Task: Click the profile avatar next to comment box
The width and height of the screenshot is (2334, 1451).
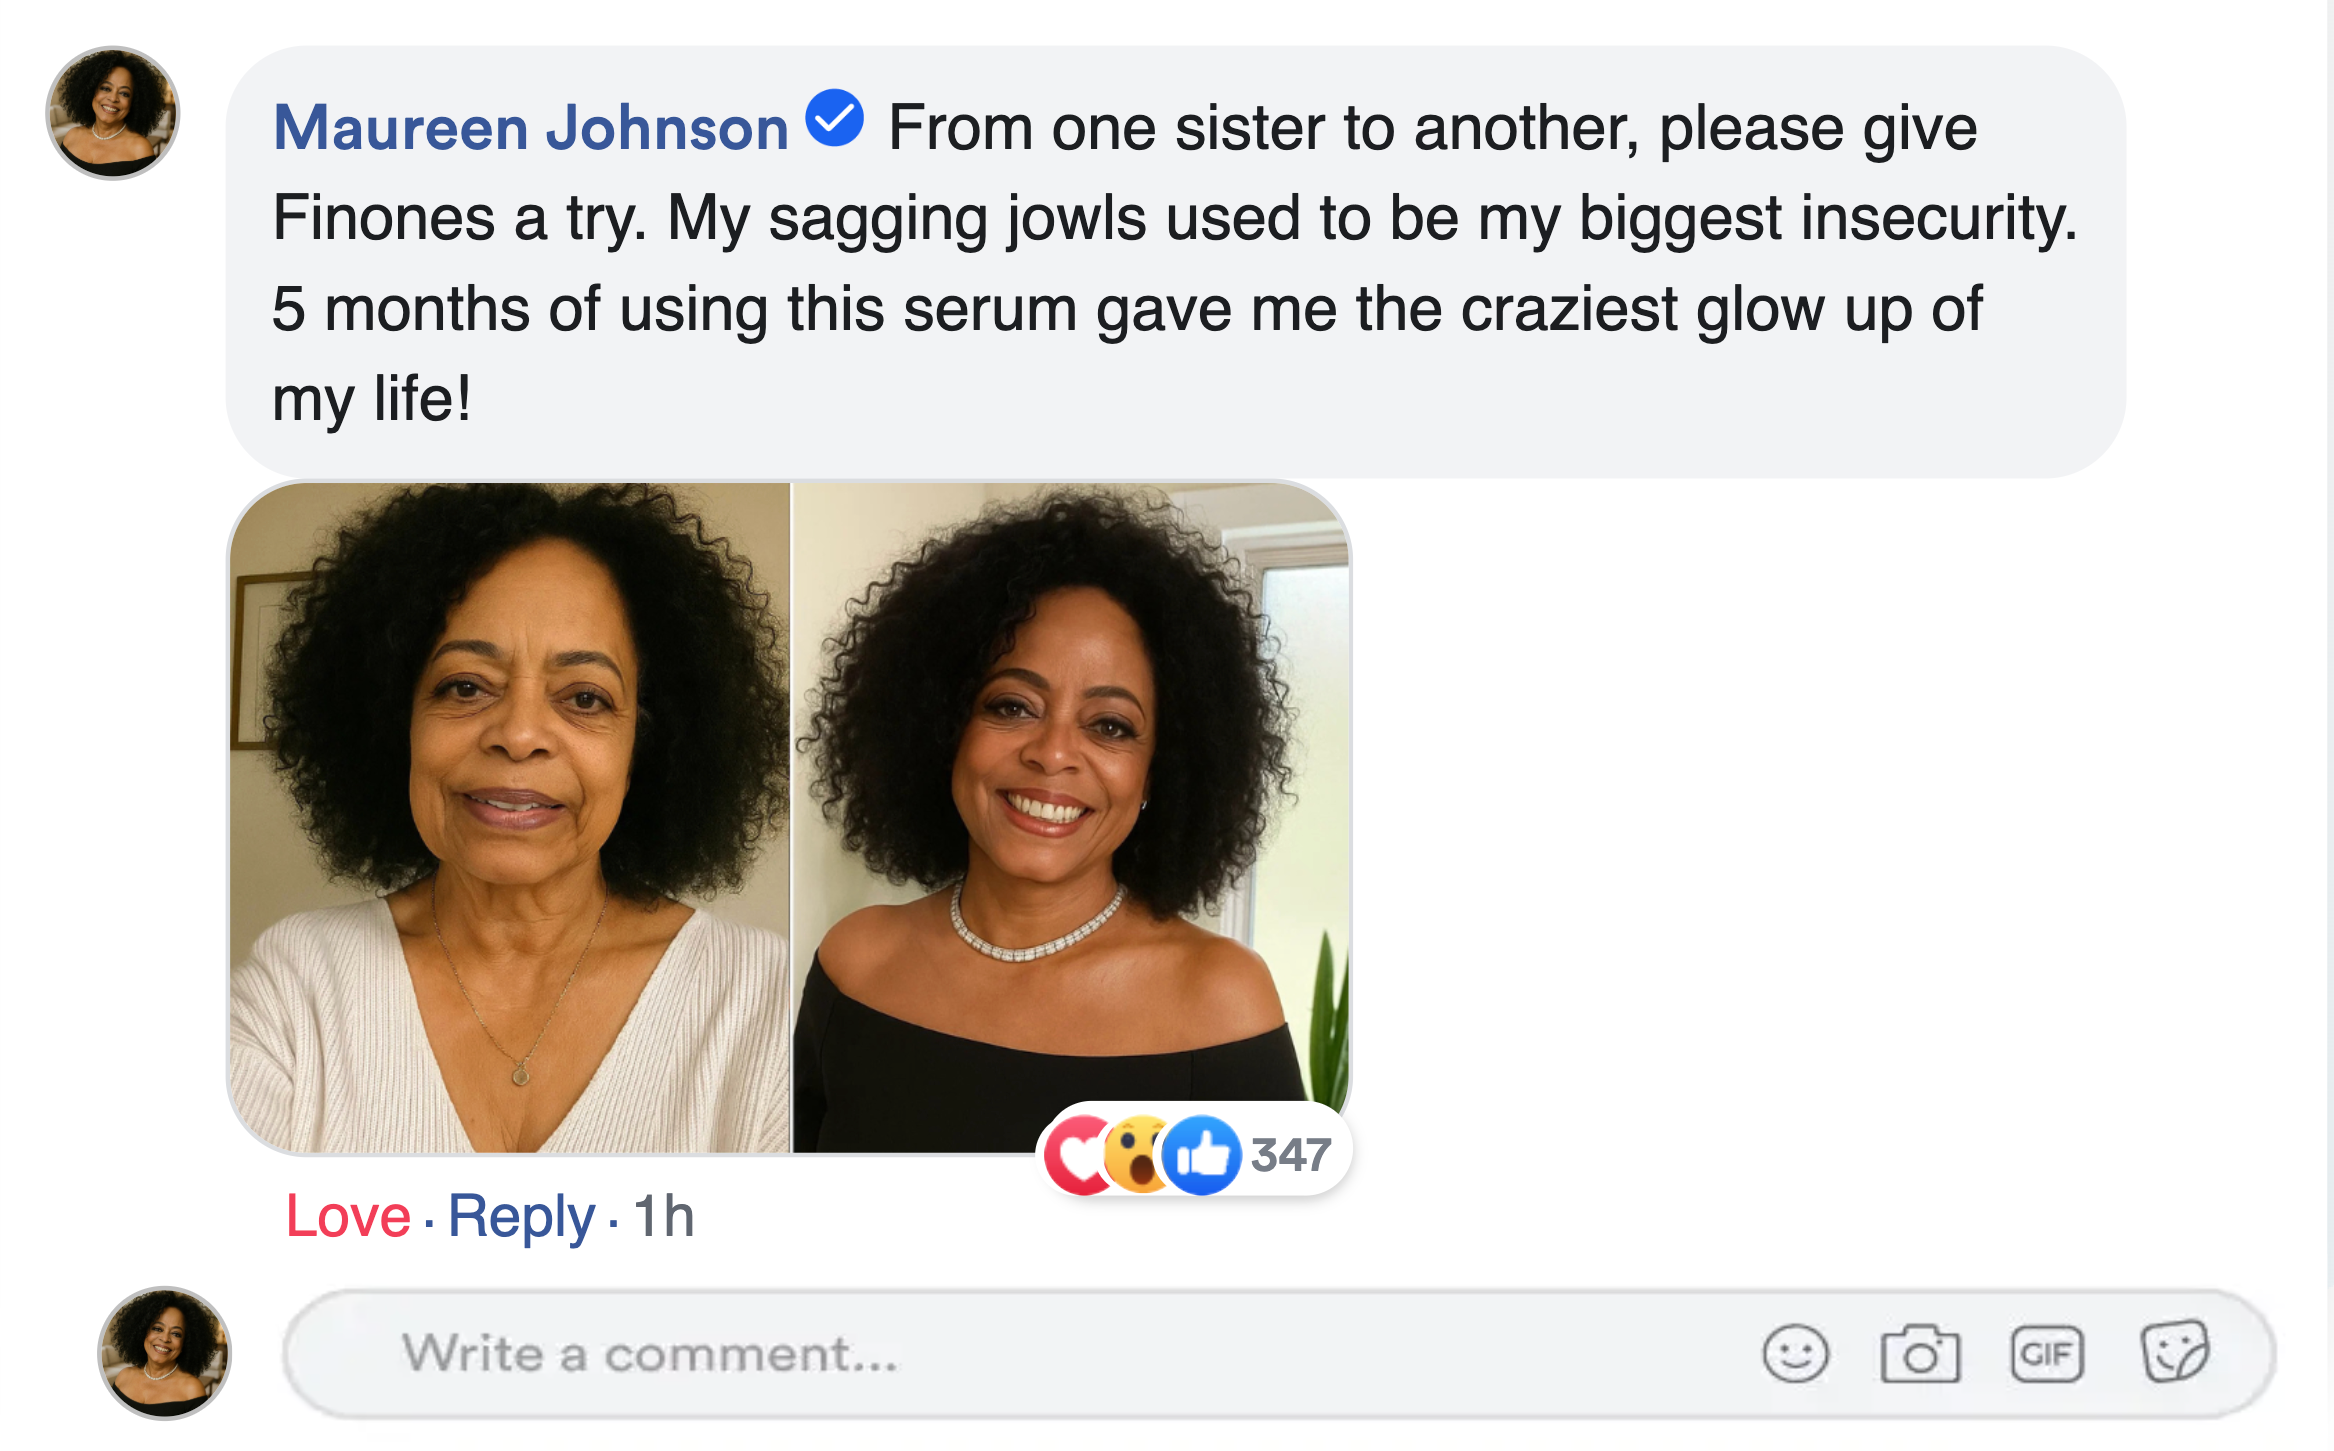Action: pyautogui.click(x=165, y=1352)
